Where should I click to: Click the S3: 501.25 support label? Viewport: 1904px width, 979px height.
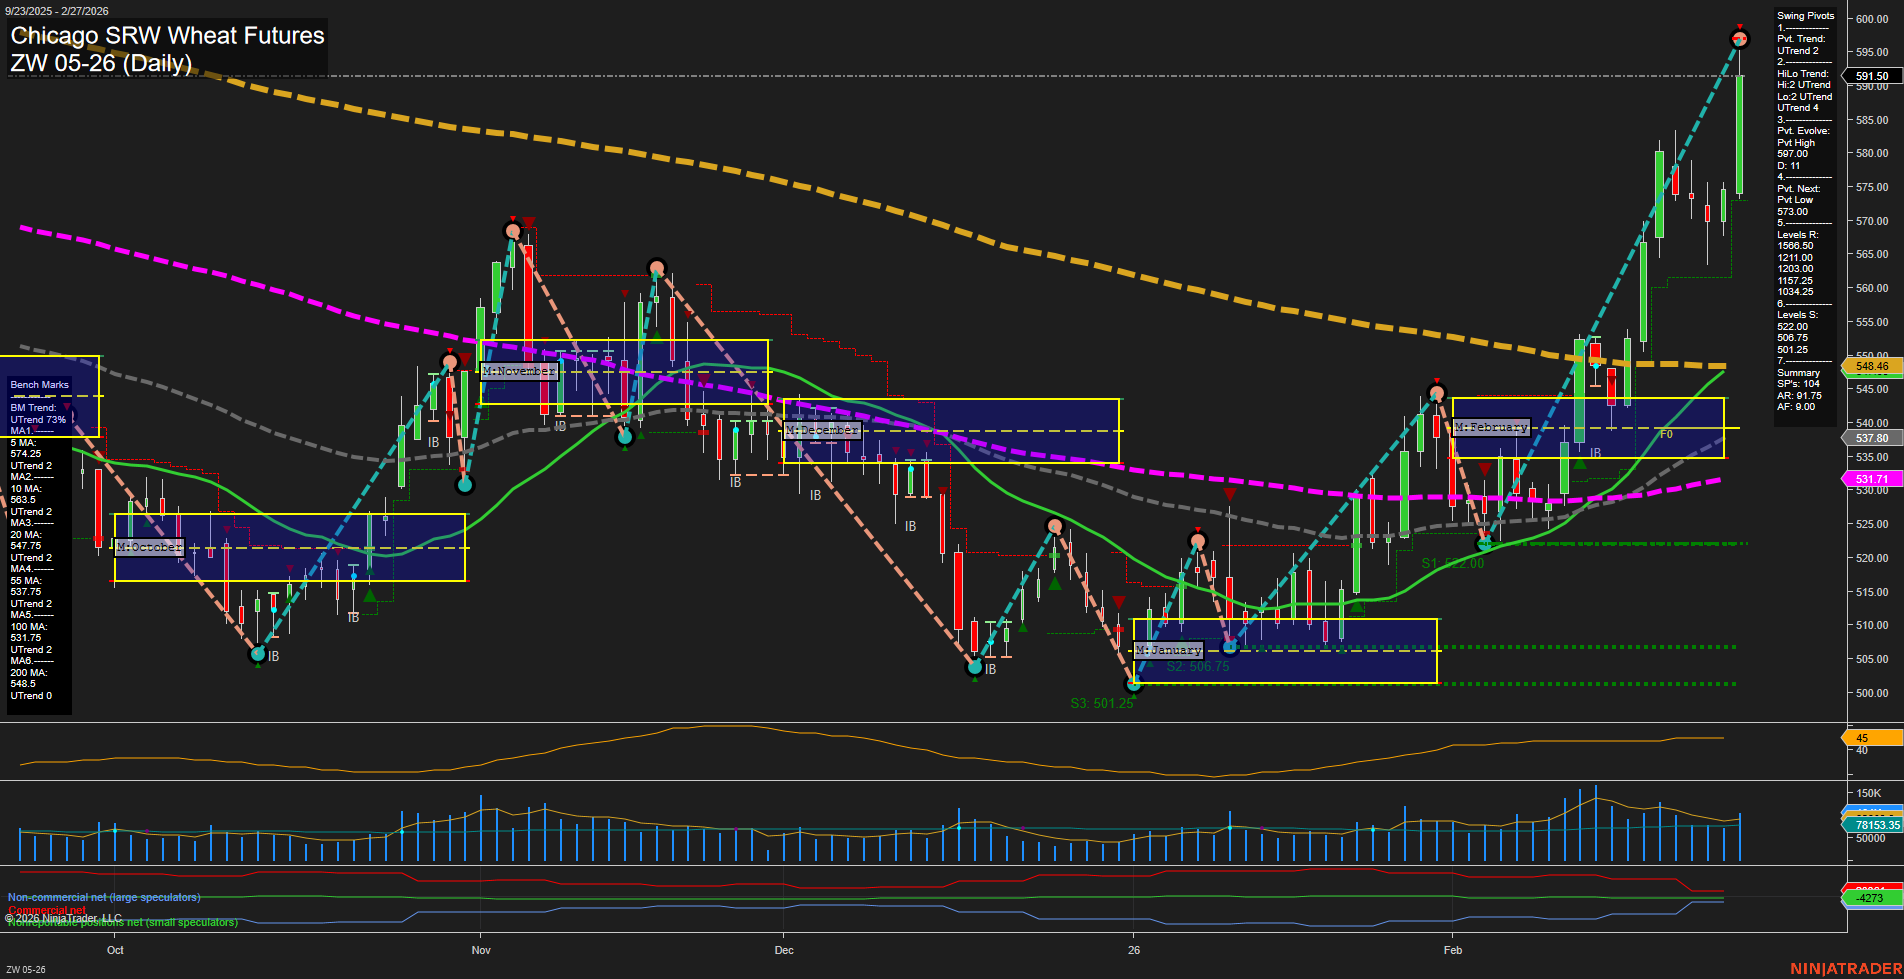click(x=1102, y=704)
